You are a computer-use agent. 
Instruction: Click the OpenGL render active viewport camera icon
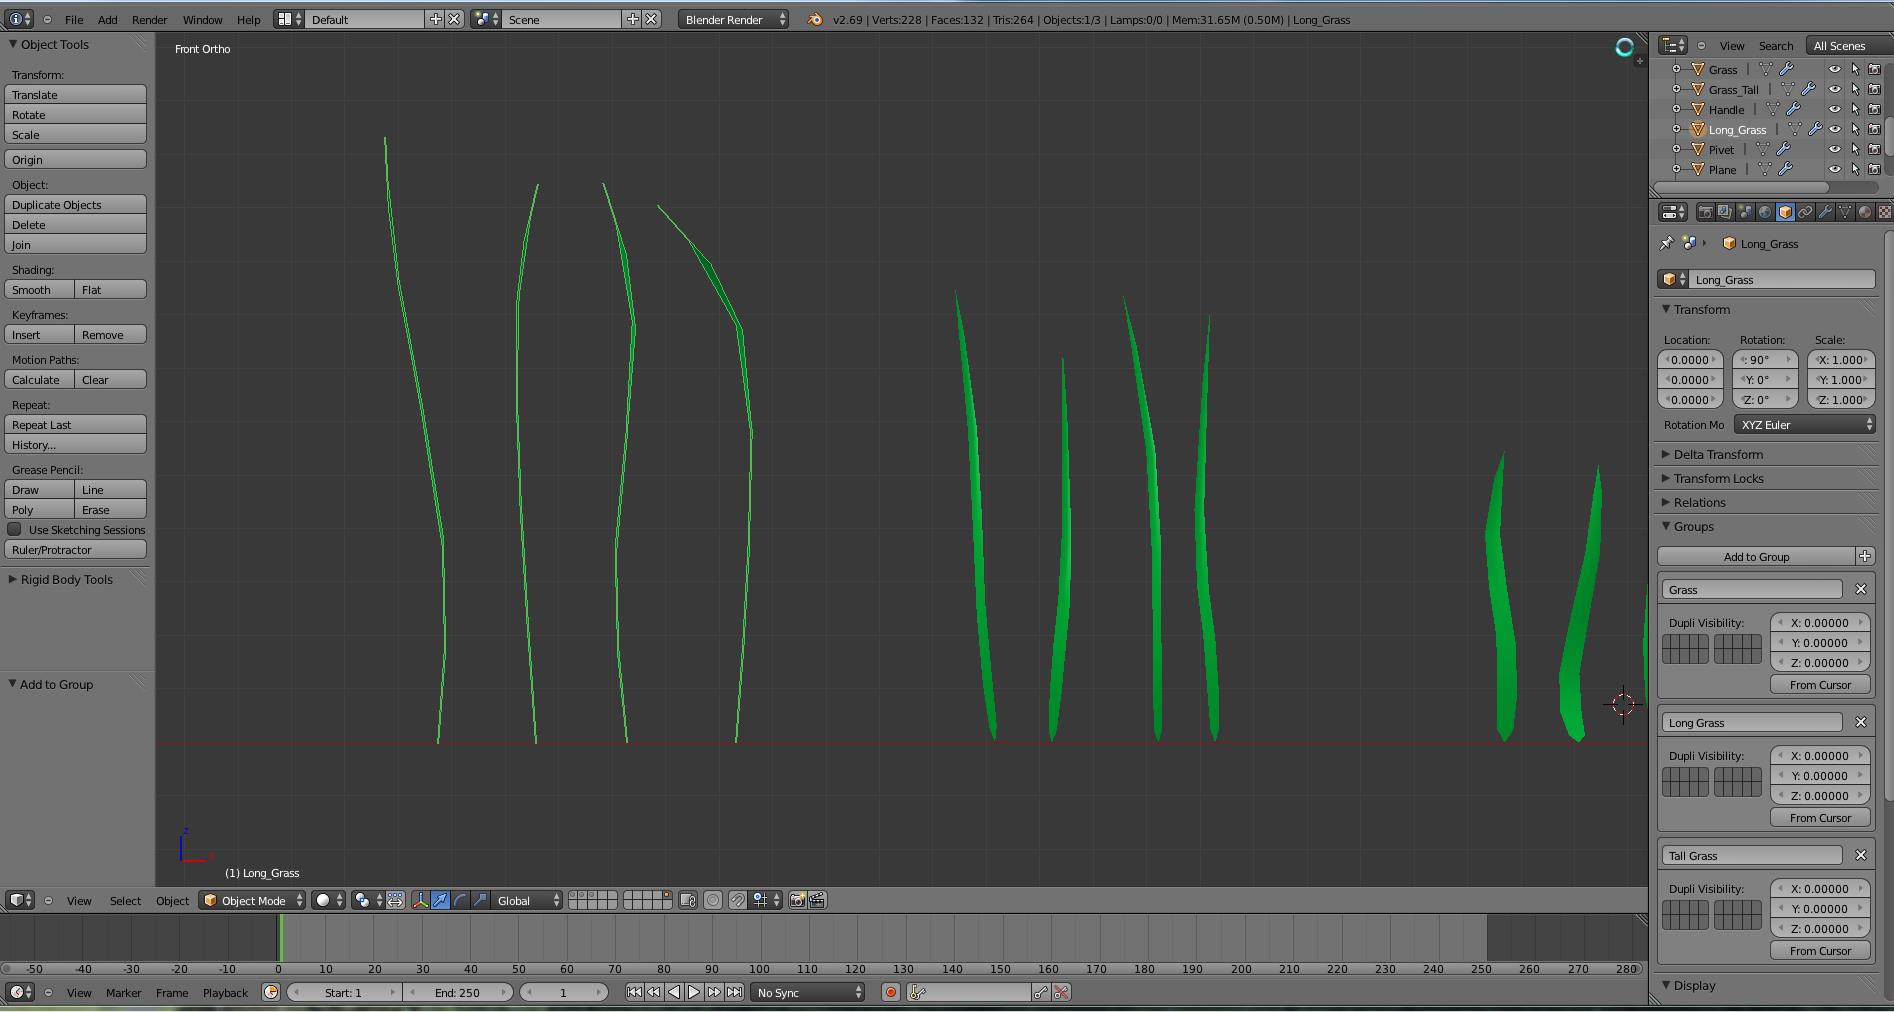[797, 900]
